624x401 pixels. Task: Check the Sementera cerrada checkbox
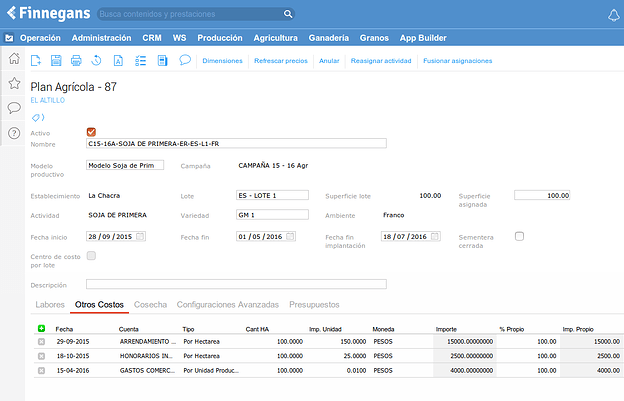coord(519,236)
